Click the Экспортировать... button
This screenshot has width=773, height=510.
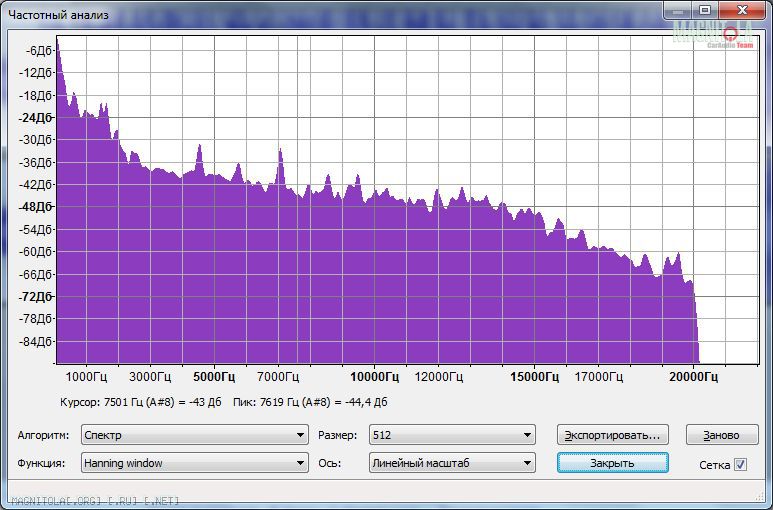point(613,435)
